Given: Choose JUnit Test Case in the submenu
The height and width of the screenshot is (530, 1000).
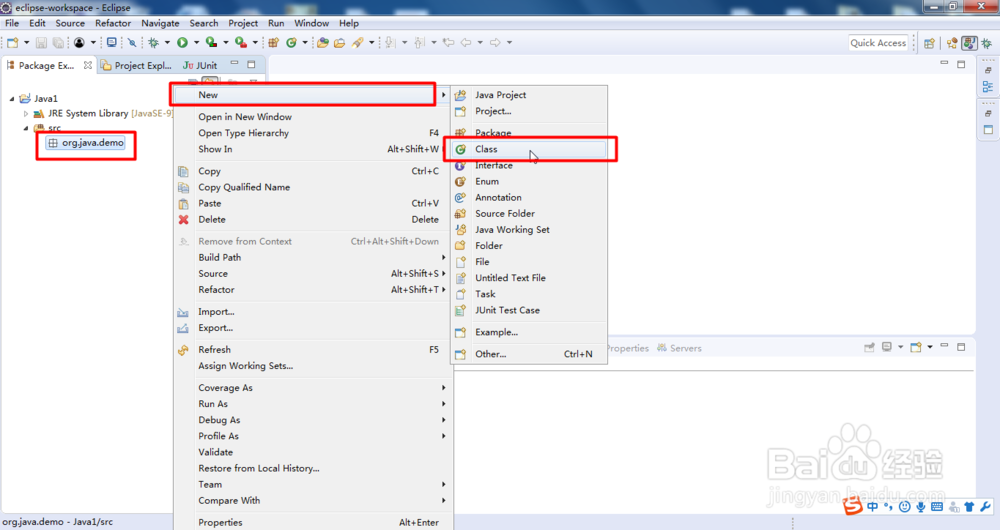Looking at the screenshot, I should pyautogui.click(x=529, y=310).
